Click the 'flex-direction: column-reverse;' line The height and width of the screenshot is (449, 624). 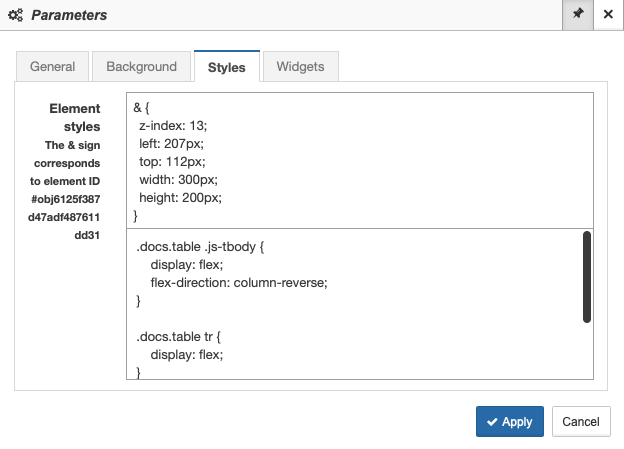coord(239,283)
